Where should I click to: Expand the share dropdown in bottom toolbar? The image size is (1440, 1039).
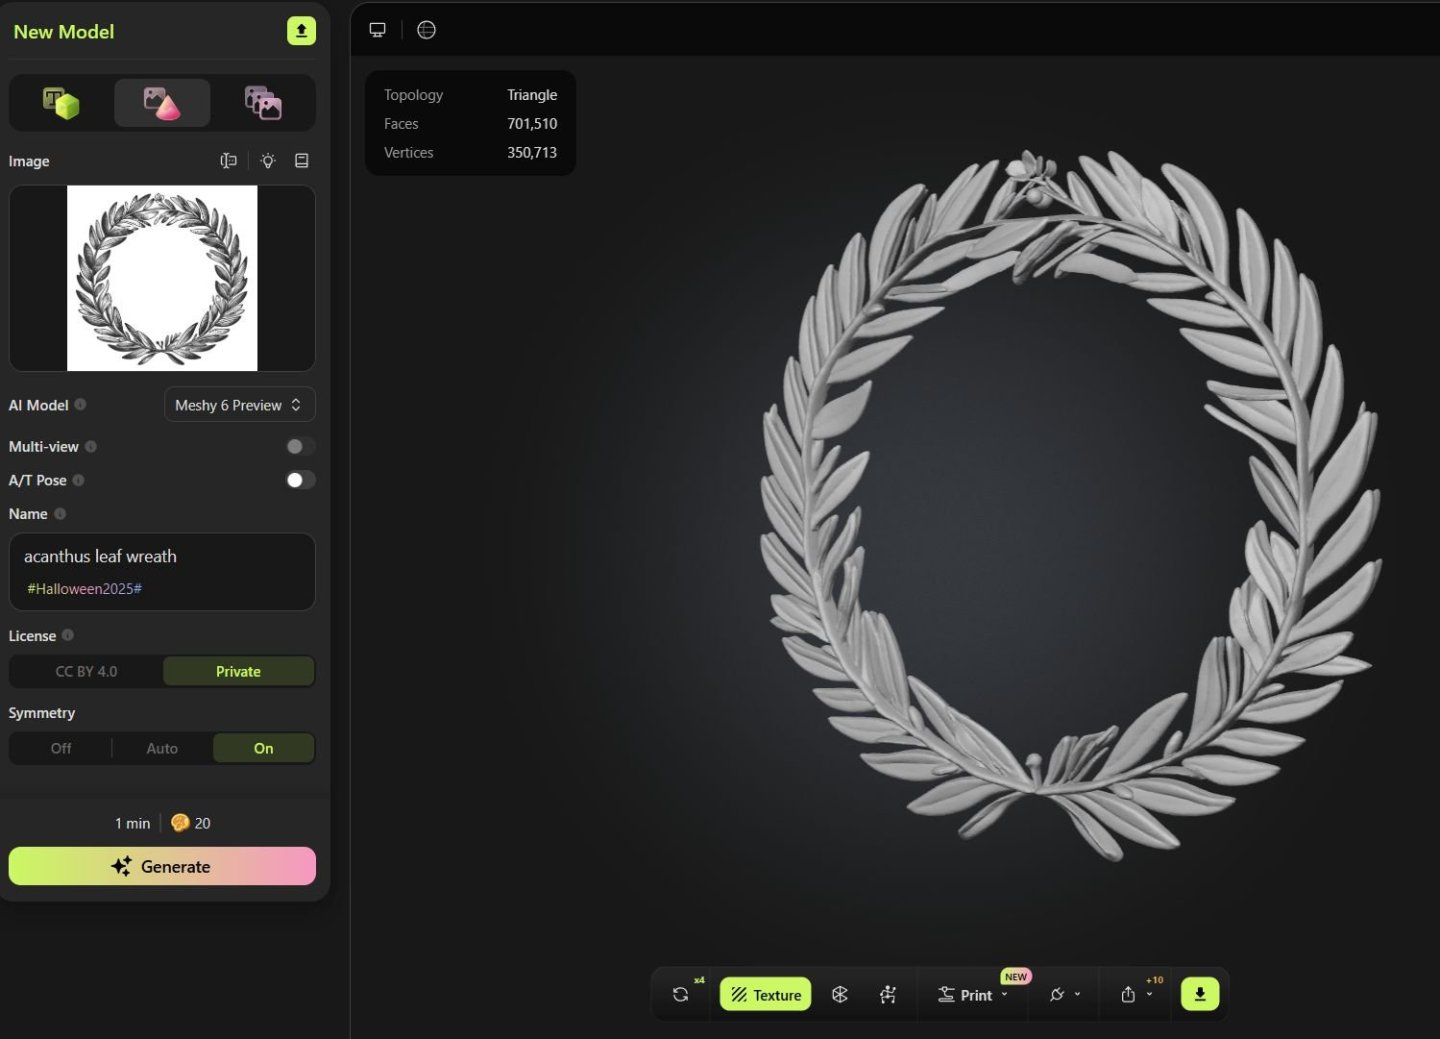tap(1136, 995)
